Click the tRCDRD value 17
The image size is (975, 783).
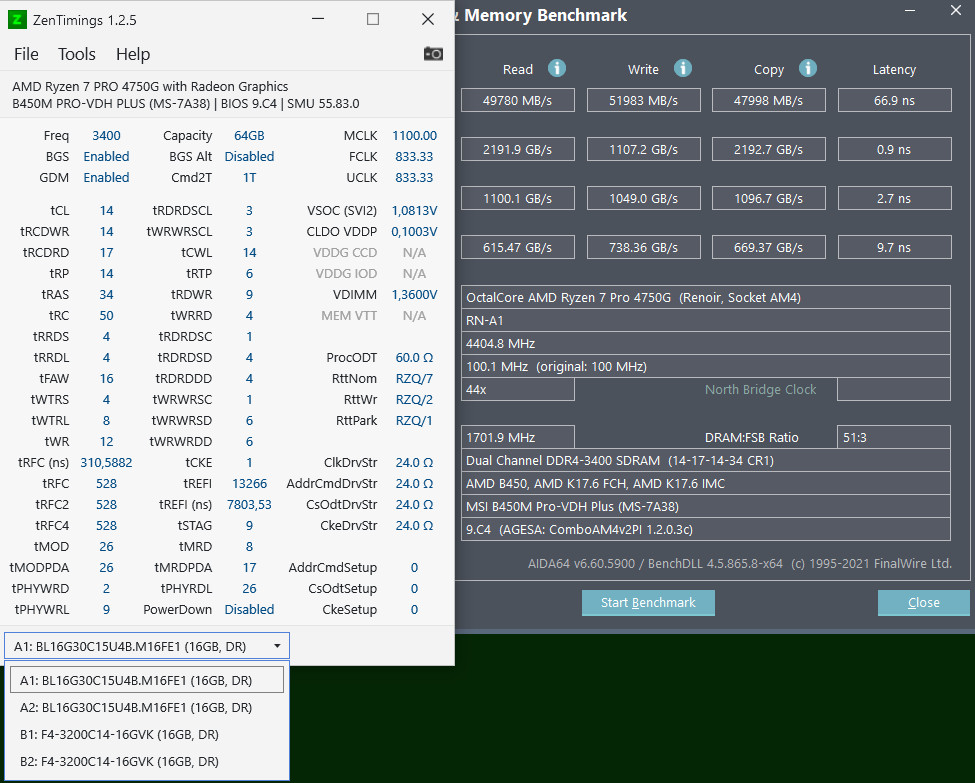click(x=106, y=253)
